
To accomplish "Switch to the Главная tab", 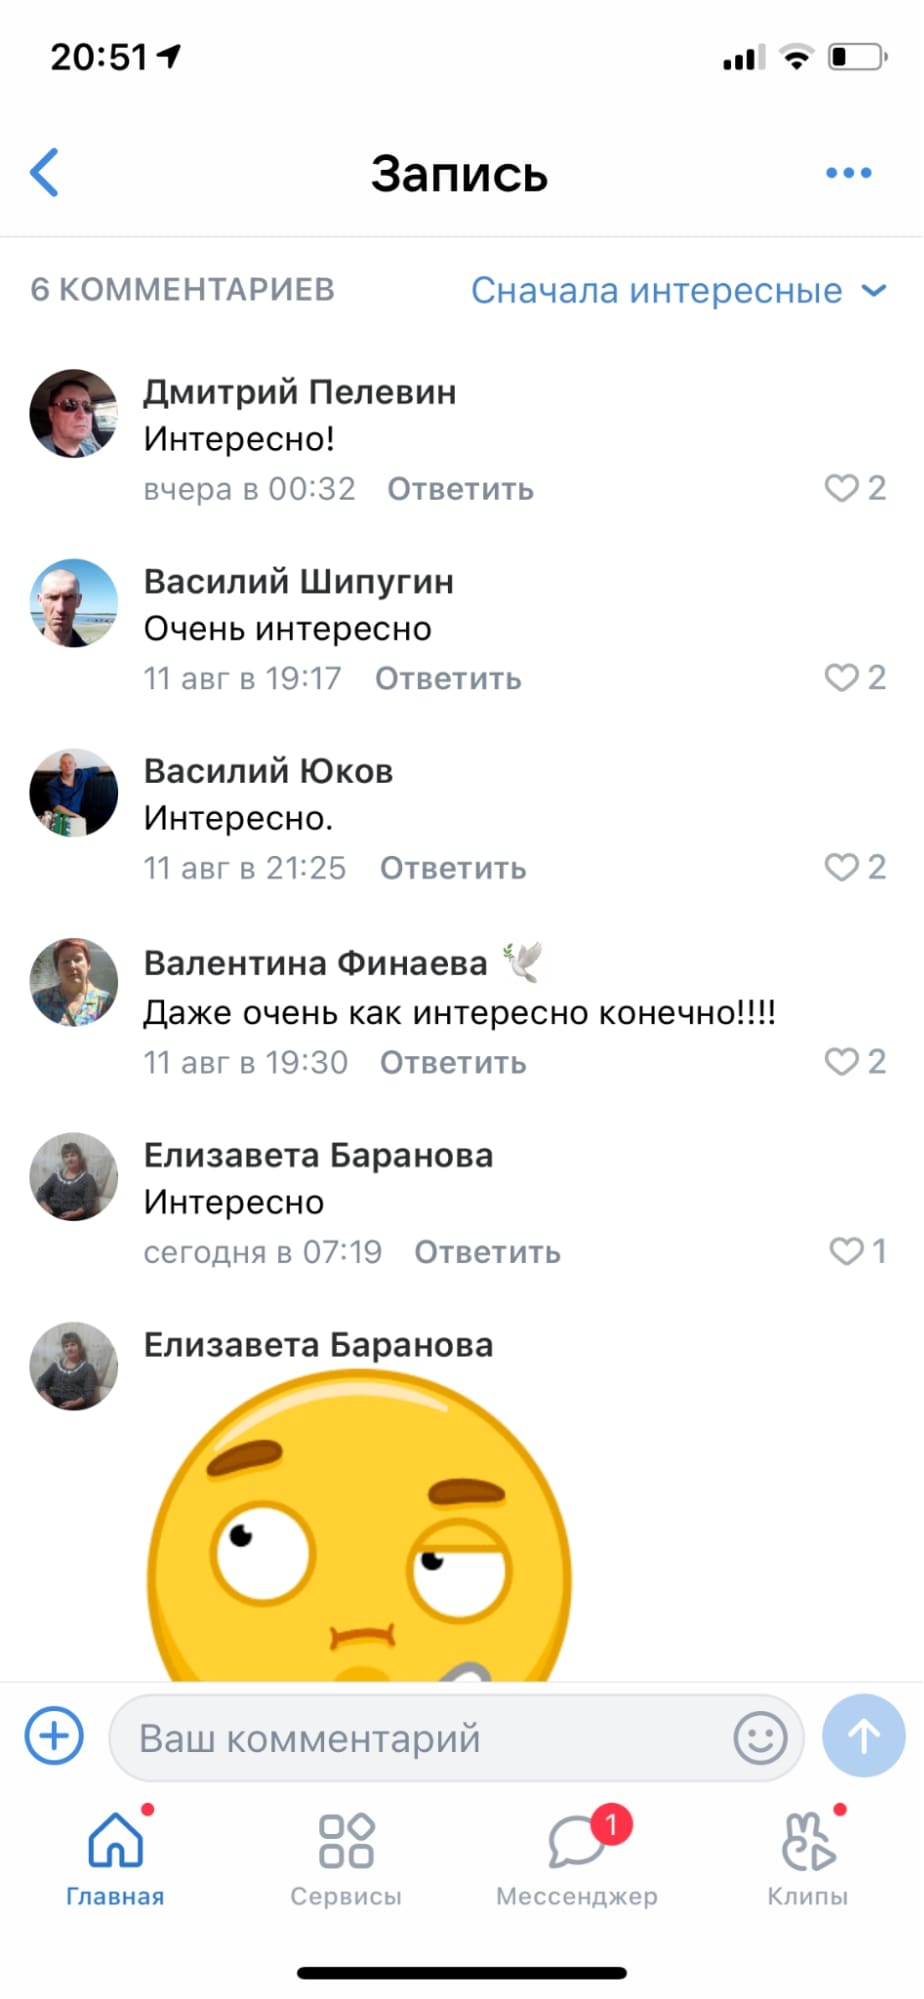I will click(x=116, y=1858).
